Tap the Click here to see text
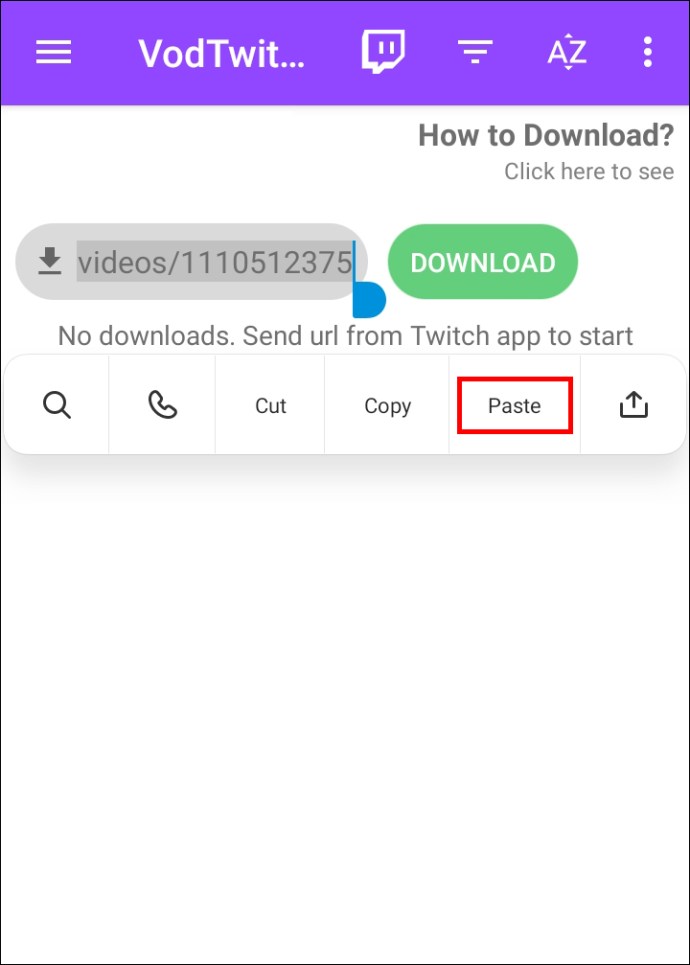 (589, 171)
